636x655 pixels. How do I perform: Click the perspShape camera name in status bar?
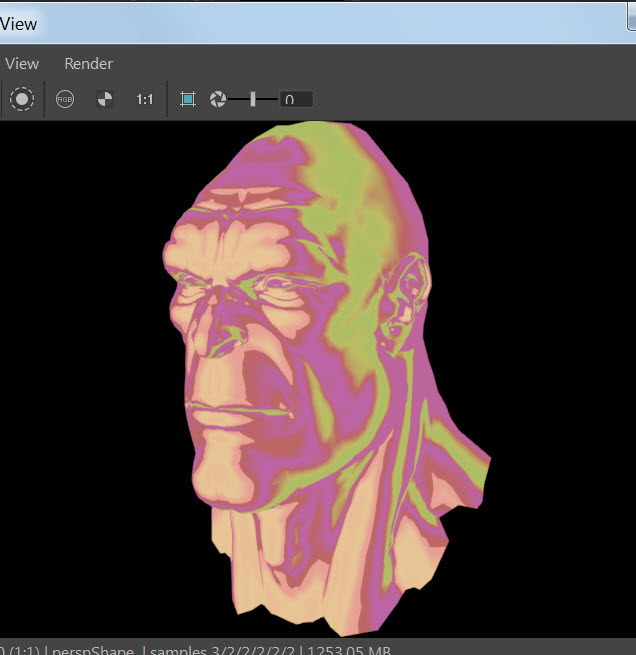[91, 649]
